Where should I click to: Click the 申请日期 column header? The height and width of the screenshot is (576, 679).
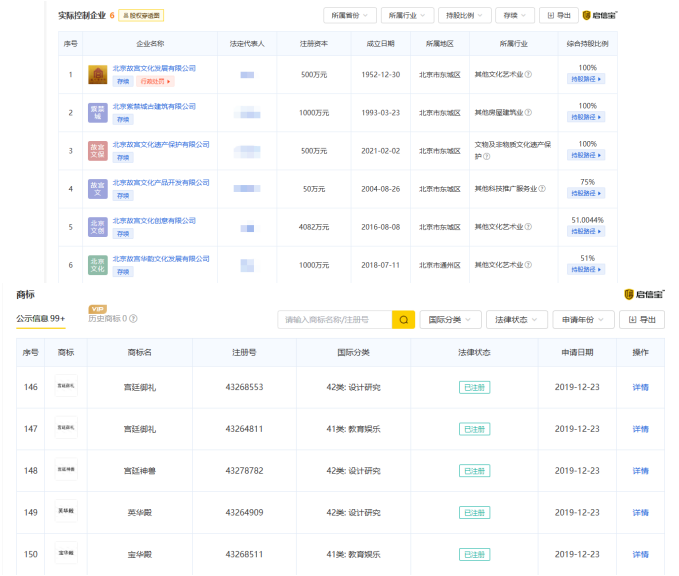point(577,353)
